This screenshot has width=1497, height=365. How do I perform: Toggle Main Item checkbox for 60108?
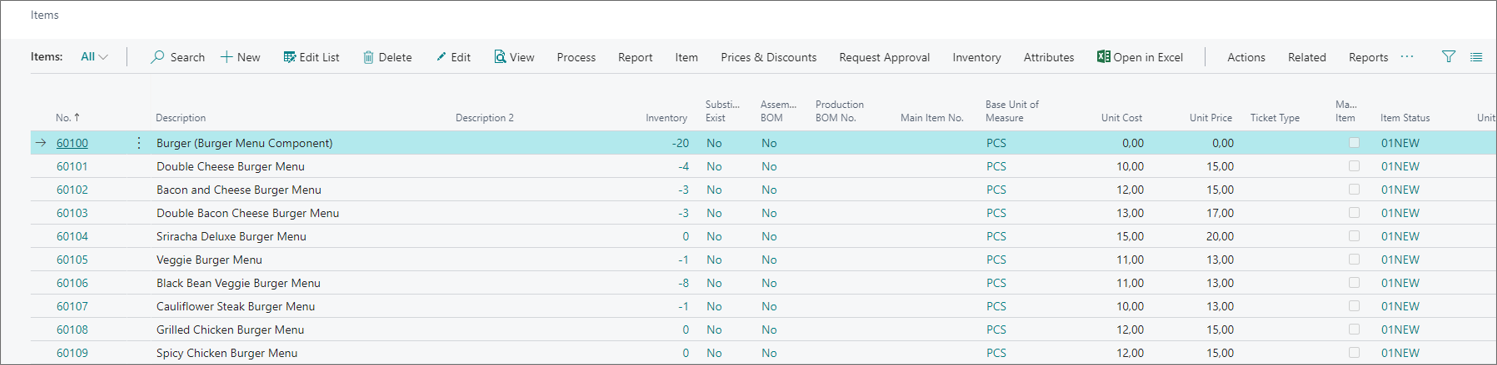point(1354,329)
